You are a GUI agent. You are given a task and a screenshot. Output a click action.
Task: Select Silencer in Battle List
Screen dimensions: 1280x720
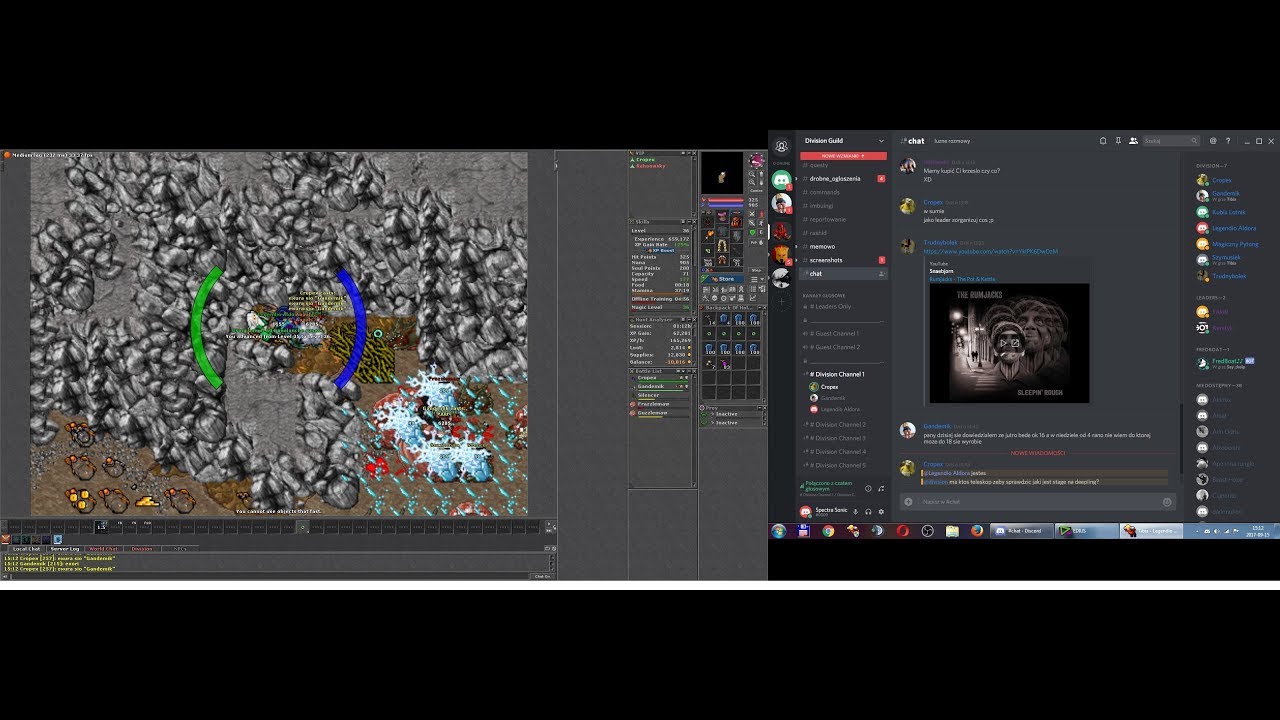661,395
